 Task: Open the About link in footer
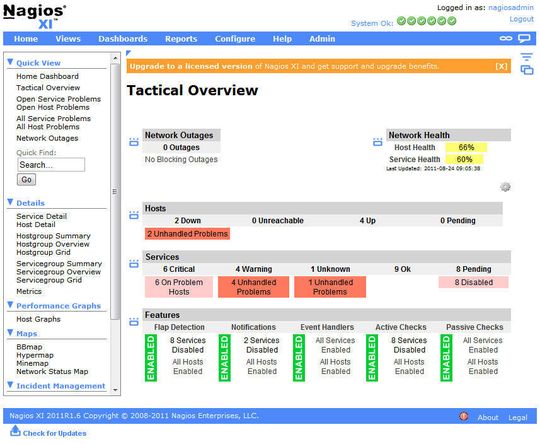pos(488,417)
